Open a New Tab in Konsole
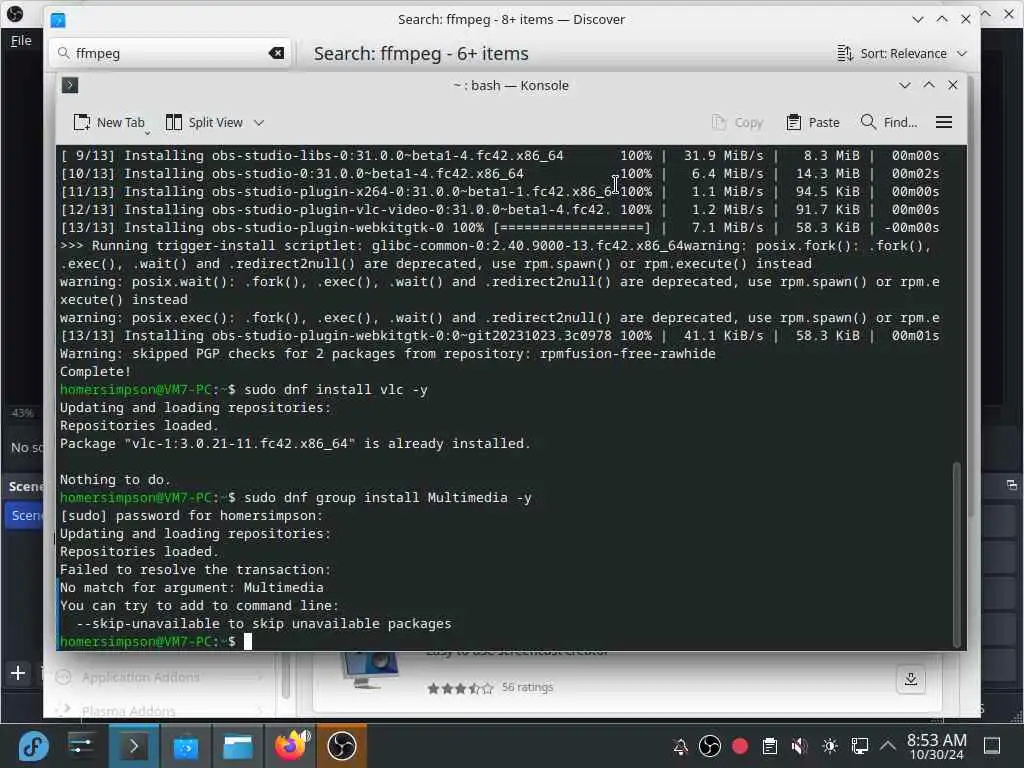The image size is (1024, 768). coord(109,123)
